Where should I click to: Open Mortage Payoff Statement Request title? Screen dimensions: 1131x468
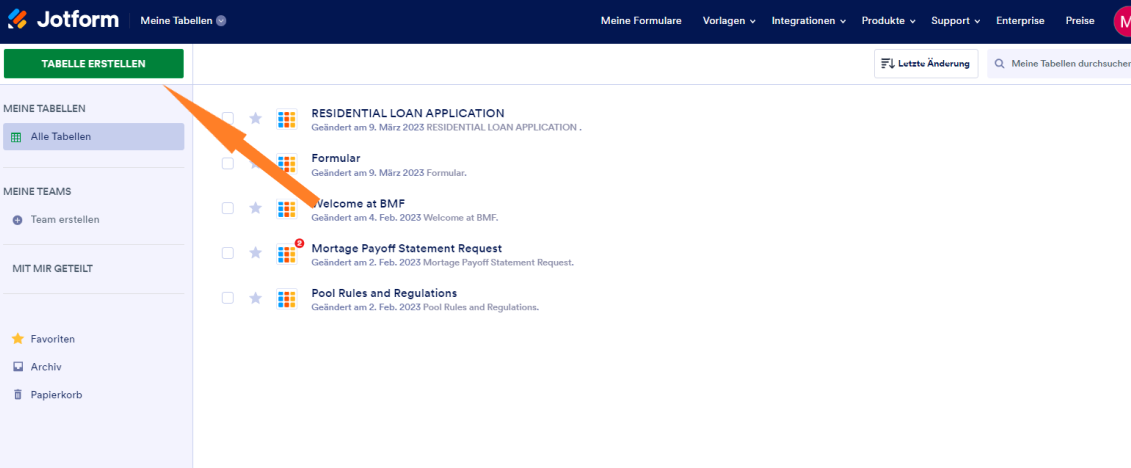(406, 248)
